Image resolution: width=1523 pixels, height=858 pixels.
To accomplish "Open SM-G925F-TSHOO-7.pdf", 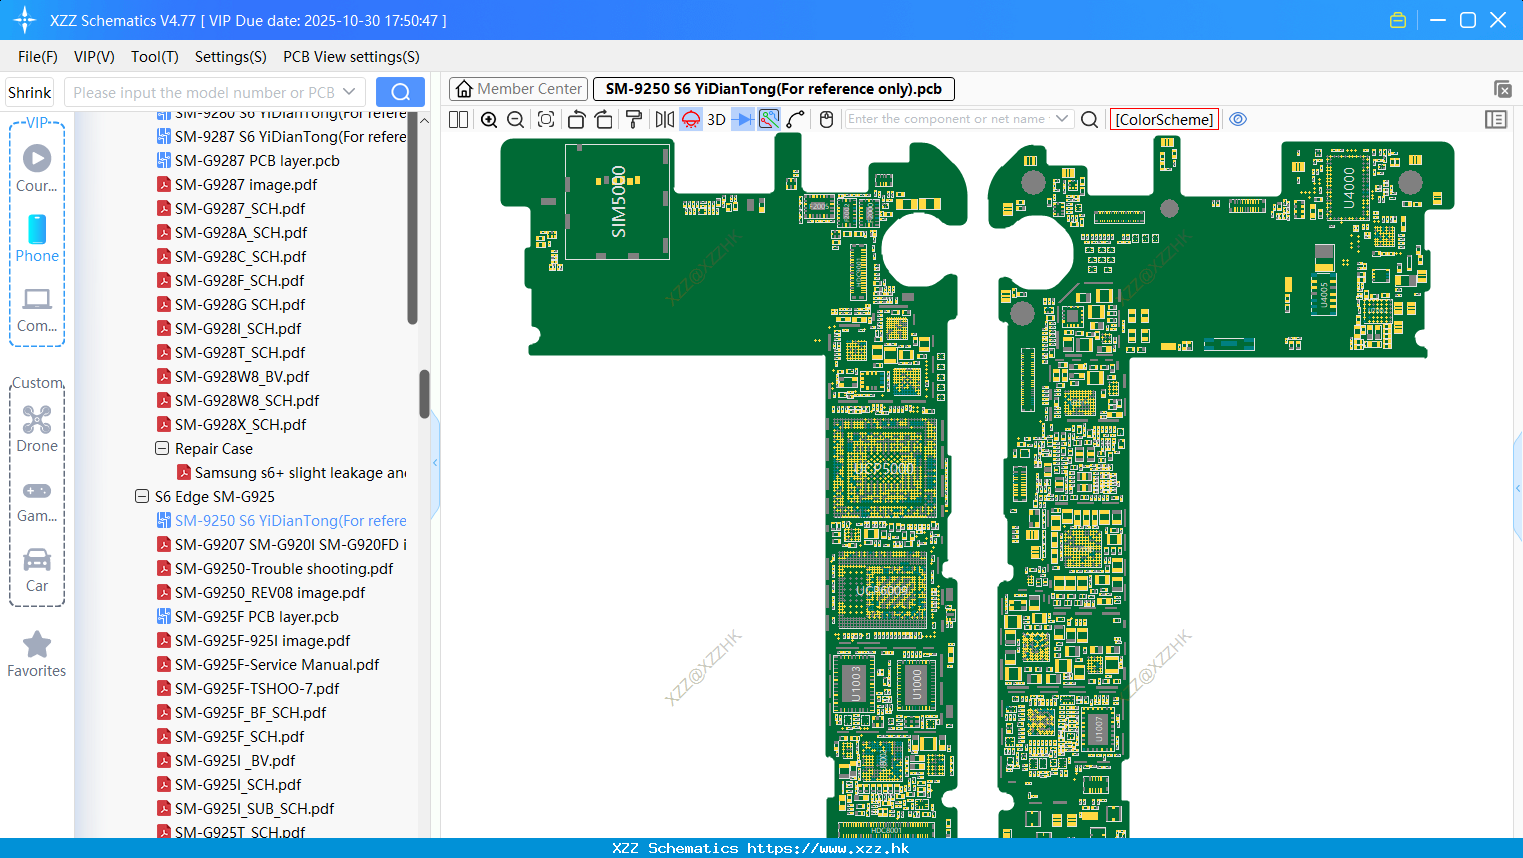I will [257, 688].
